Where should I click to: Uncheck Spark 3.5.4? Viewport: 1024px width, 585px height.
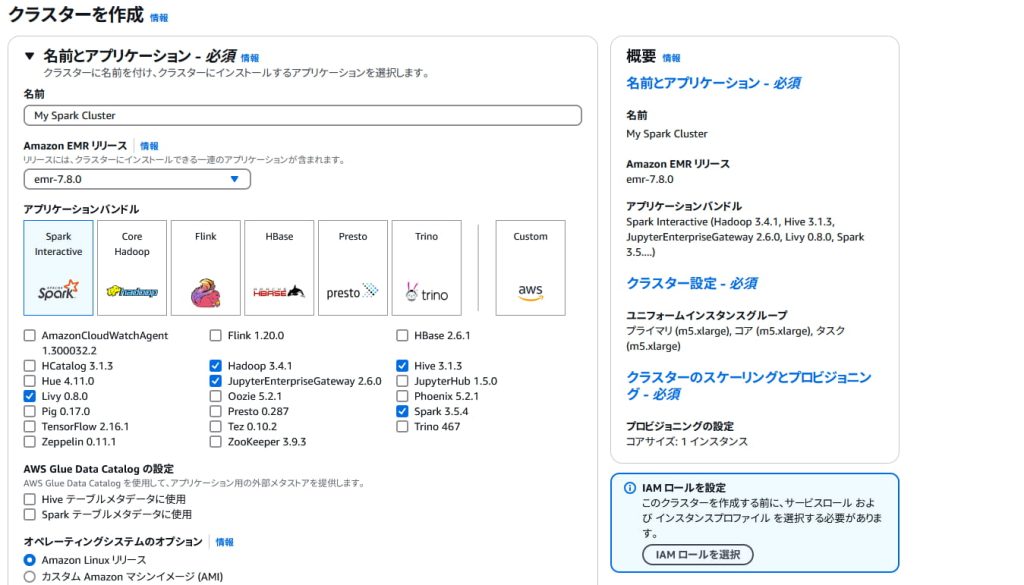[402, 411]
